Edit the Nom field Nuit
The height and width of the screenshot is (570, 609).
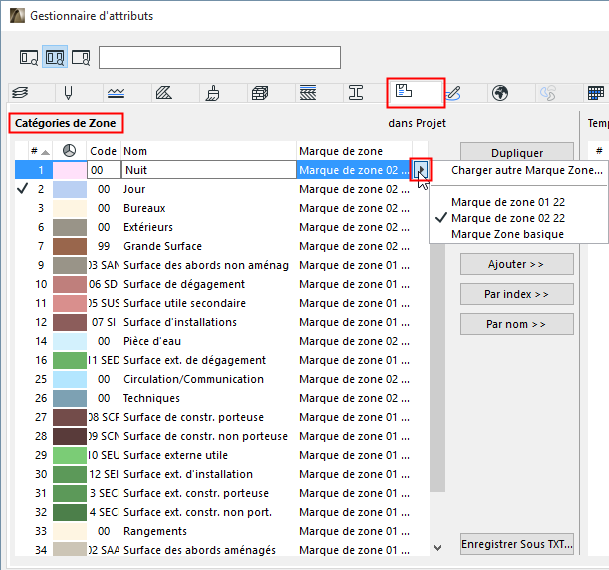coord(209,170)
